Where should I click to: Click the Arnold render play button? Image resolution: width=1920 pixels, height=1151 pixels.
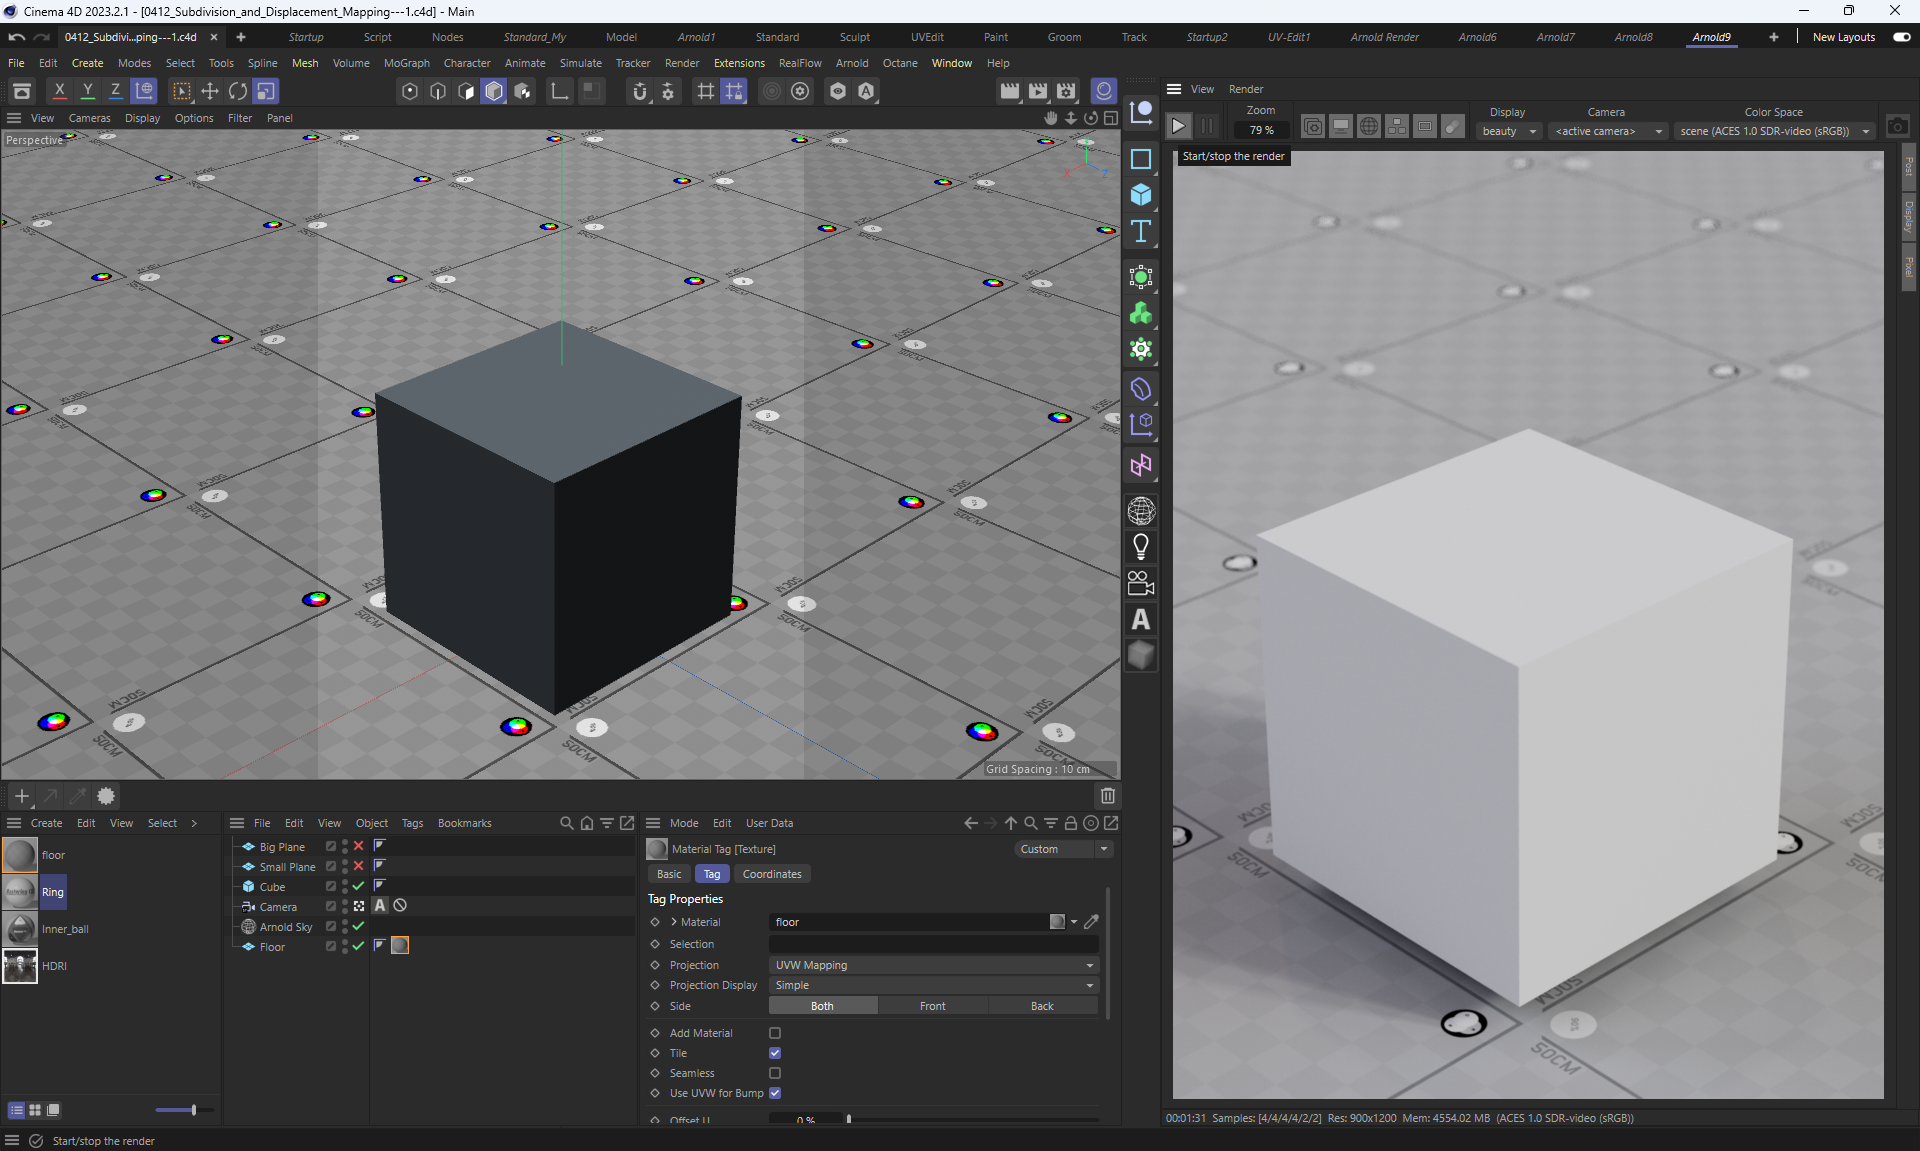click(x=1178, y=126)
